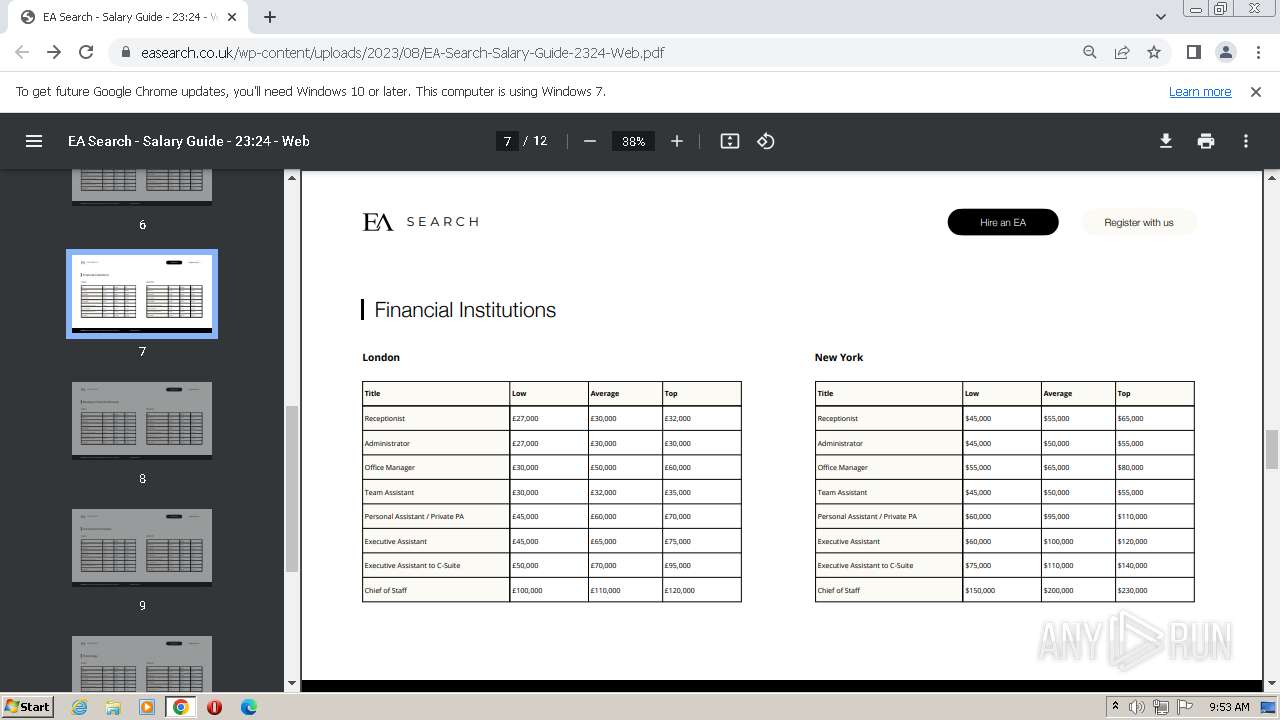The width and height of the screenshot is (1280, 720).
Task: Edit the page number field
Action: pyautogui.click(x=508, y=141)
